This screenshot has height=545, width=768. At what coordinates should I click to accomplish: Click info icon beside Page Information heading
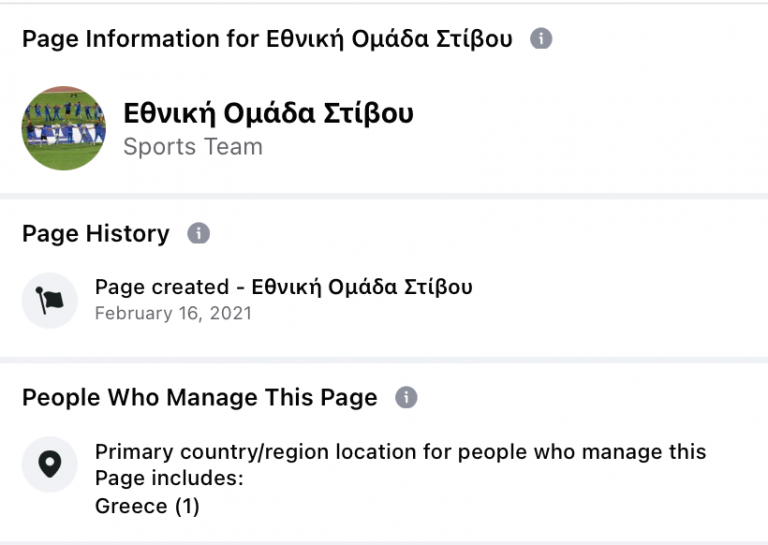click(541, 39)
